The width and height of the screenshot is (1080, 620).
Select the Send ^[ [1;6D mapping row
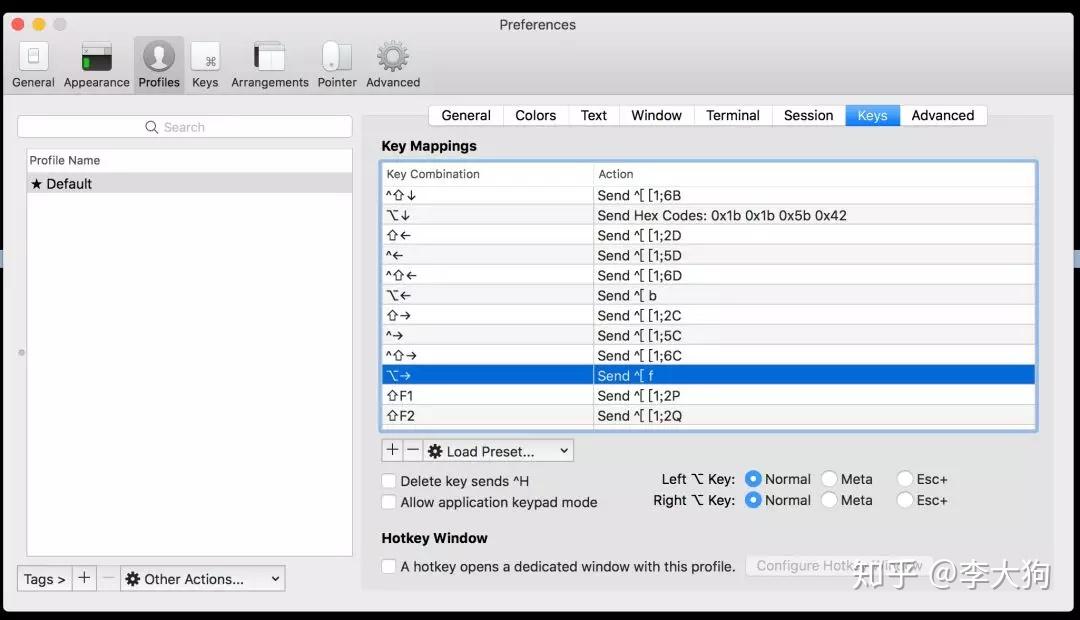(x=708, y=275)
